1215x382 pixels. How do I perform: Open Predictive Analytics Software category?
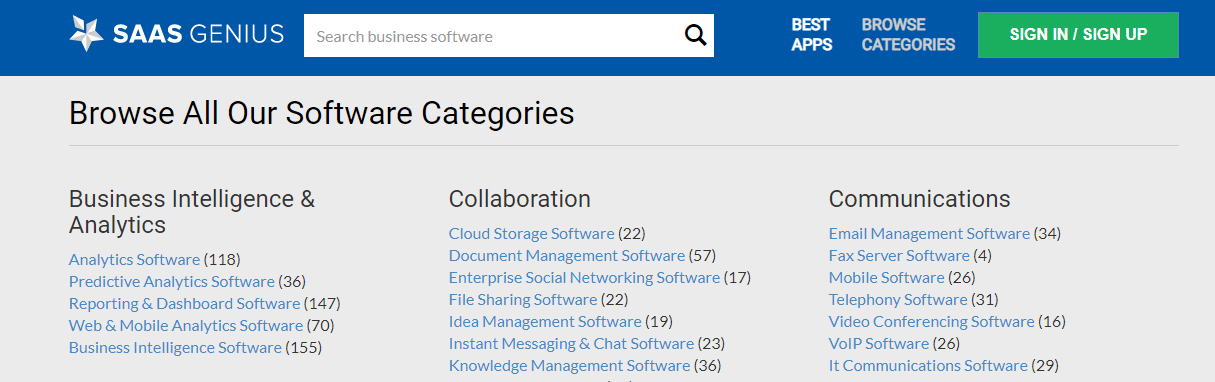[172, 281]
